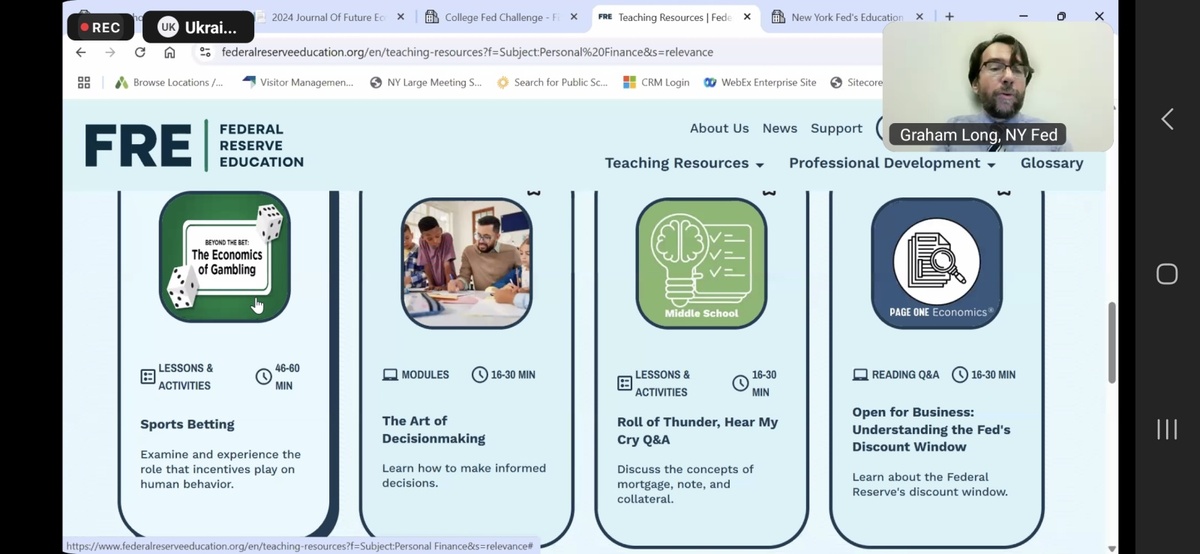Click the REC recording indicator
This screenshot has width=1200, height=554.
(100, 27)
